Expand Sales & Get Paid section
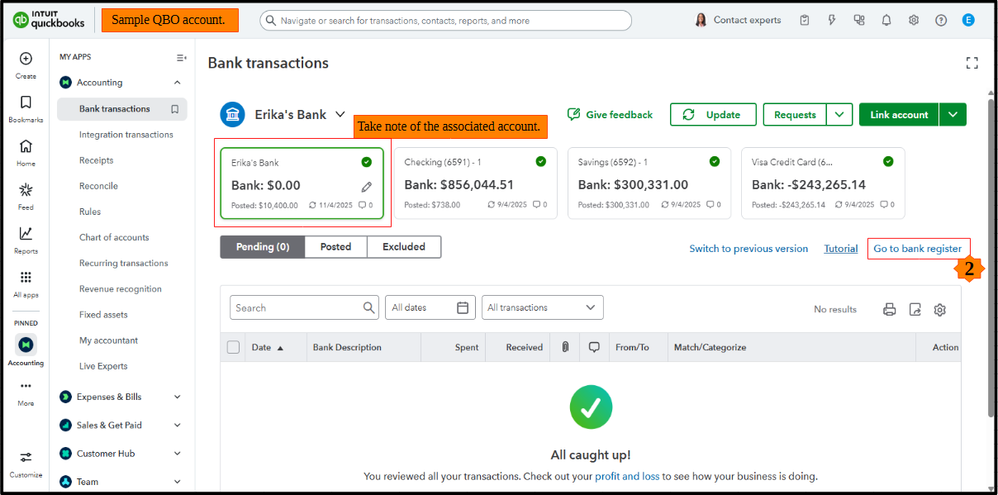The image size is (998, 495). 178,425
